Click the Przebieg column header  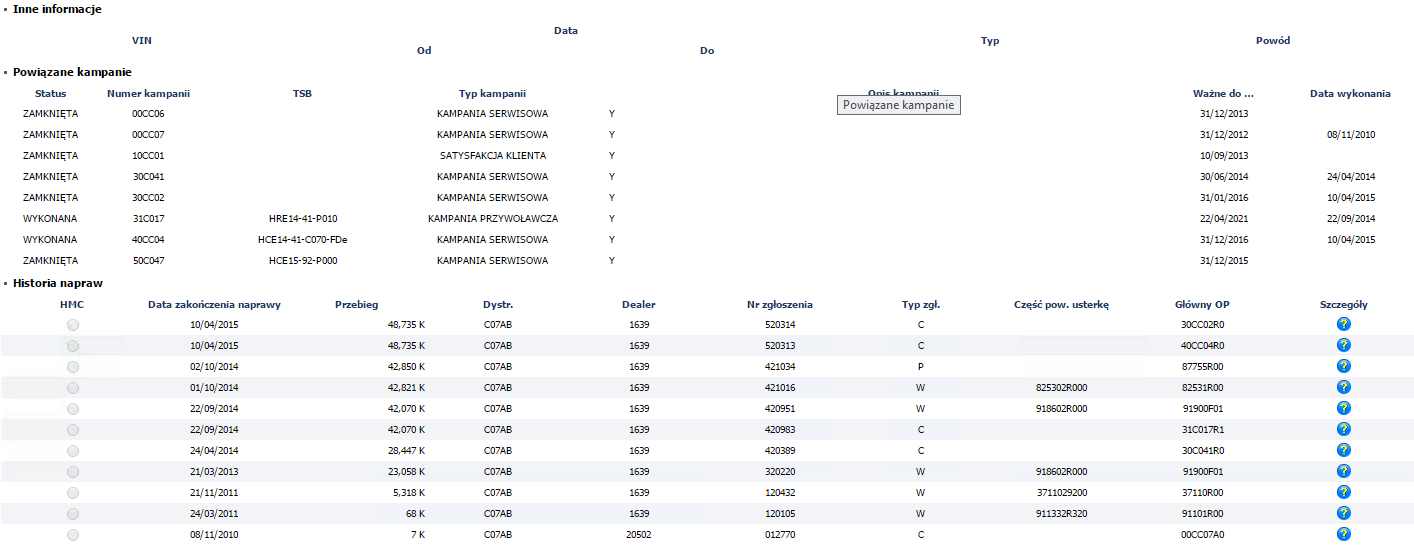(x=357, y=304)
